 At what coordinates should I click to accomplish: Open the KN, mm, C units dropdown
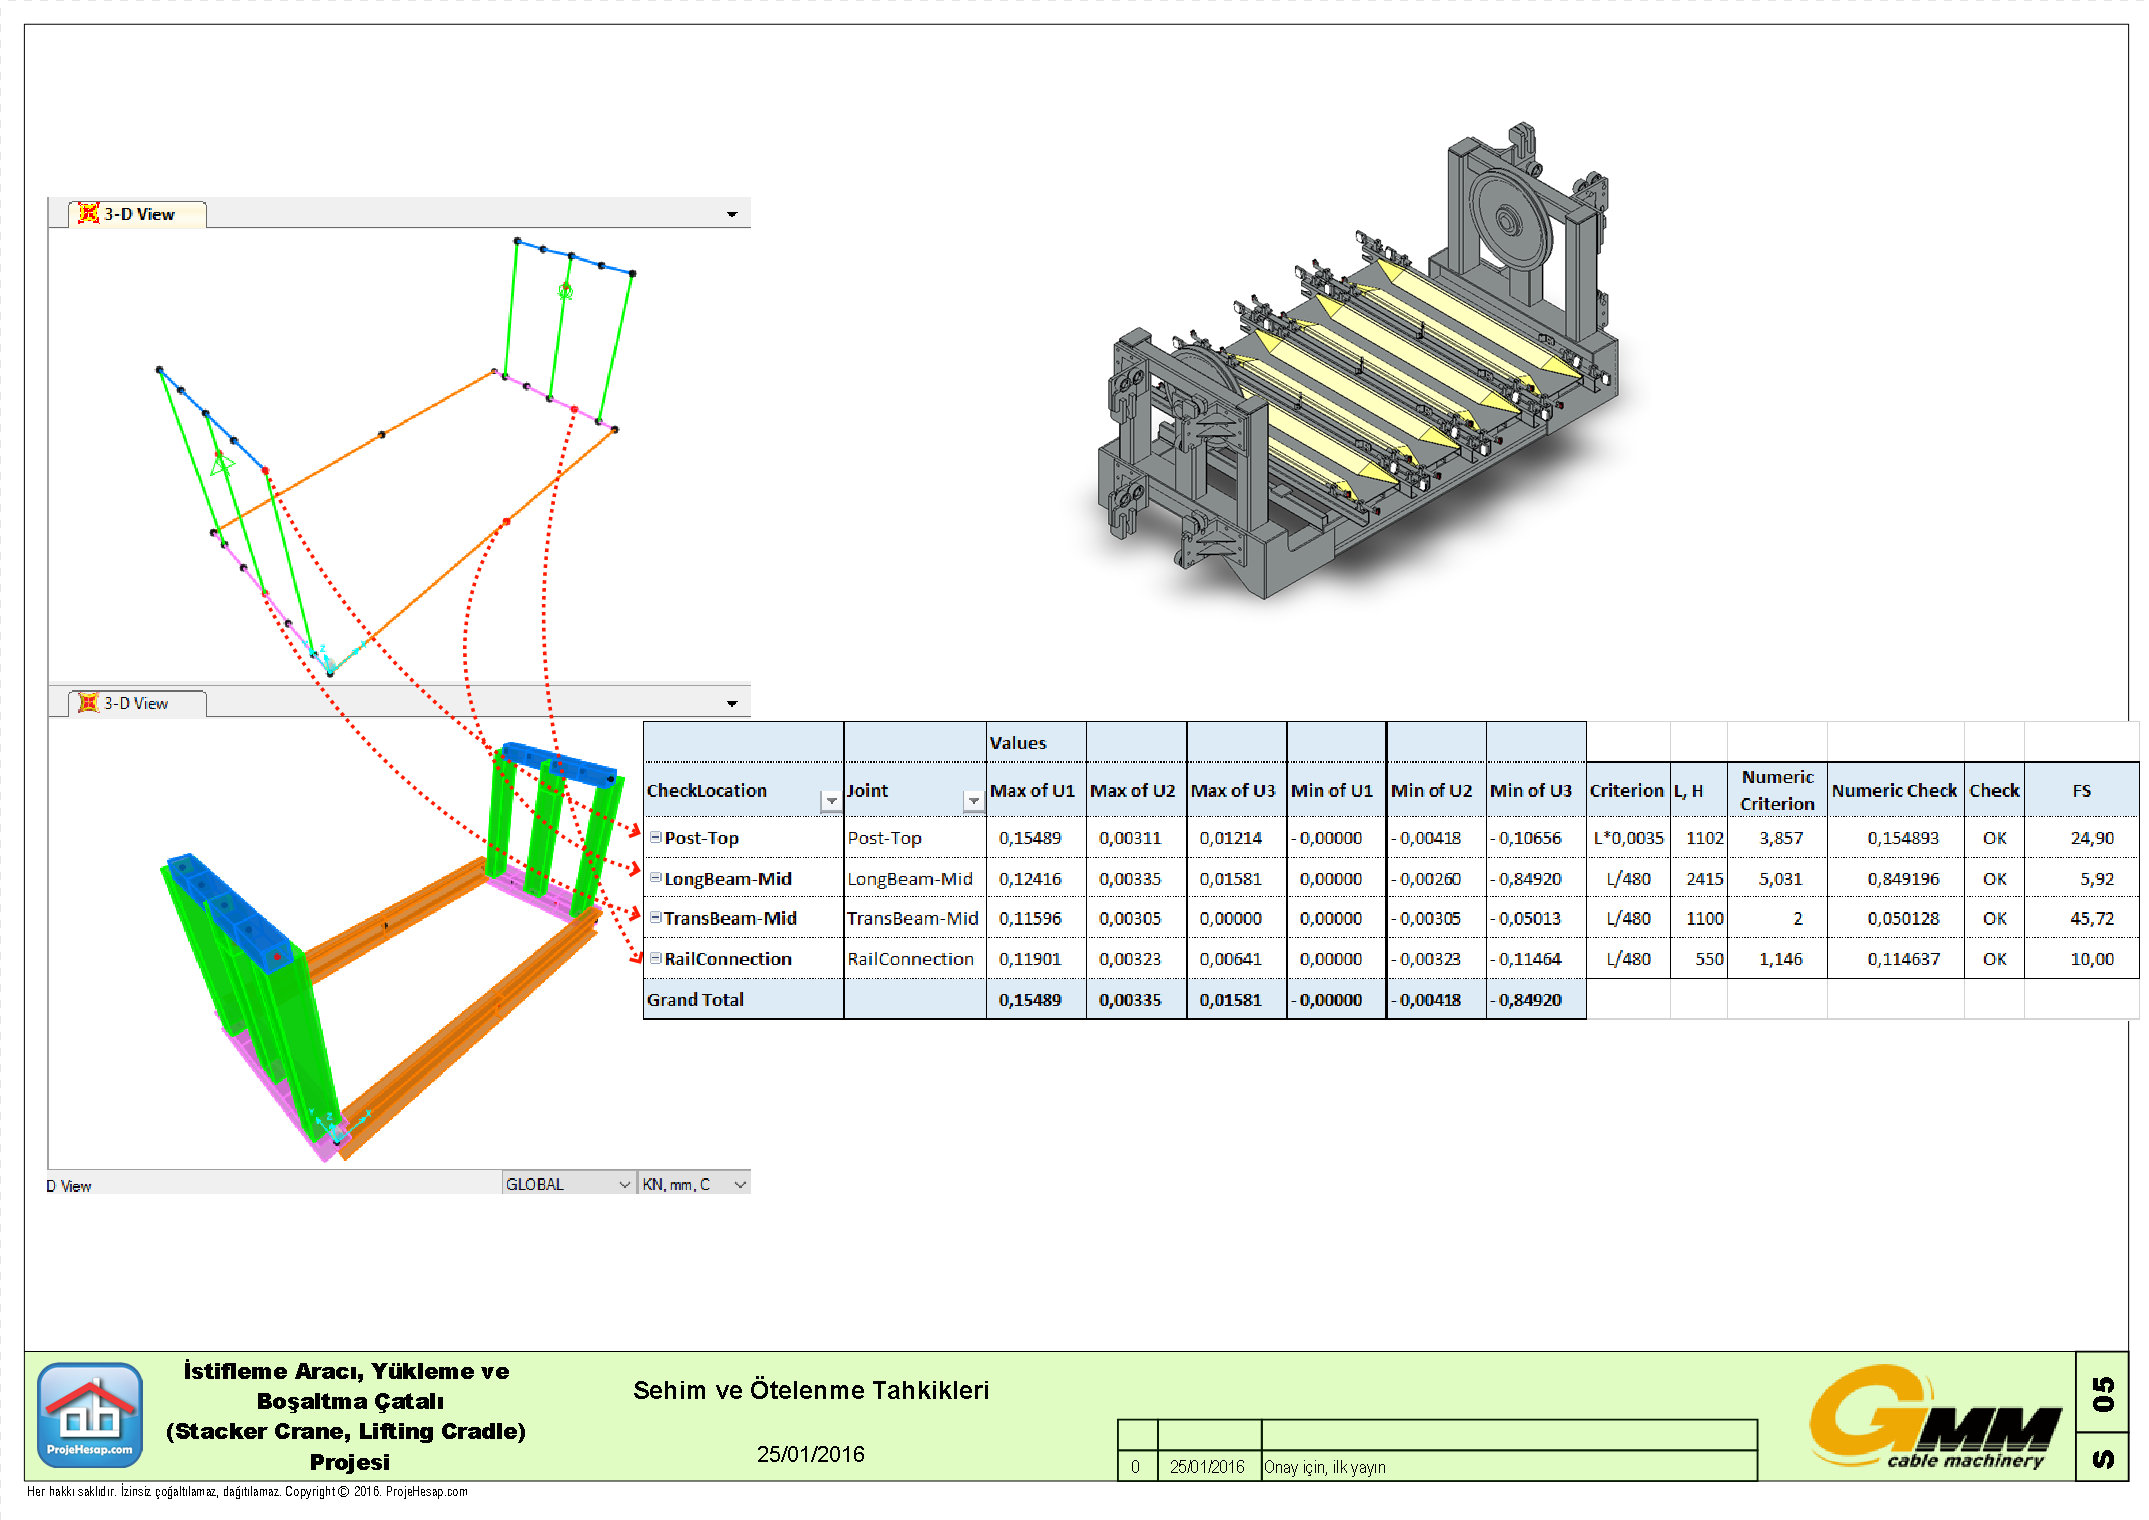coord(740,1184)
